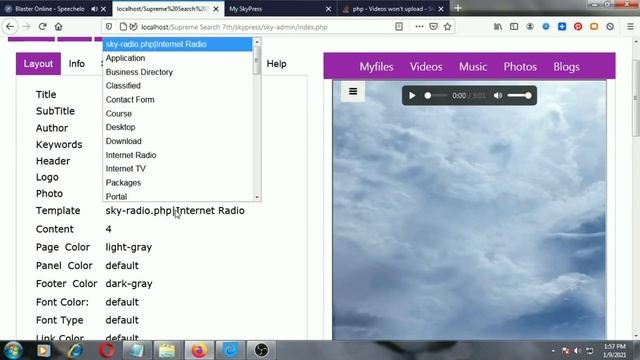Choose Classified from template list

coord(178,86)
